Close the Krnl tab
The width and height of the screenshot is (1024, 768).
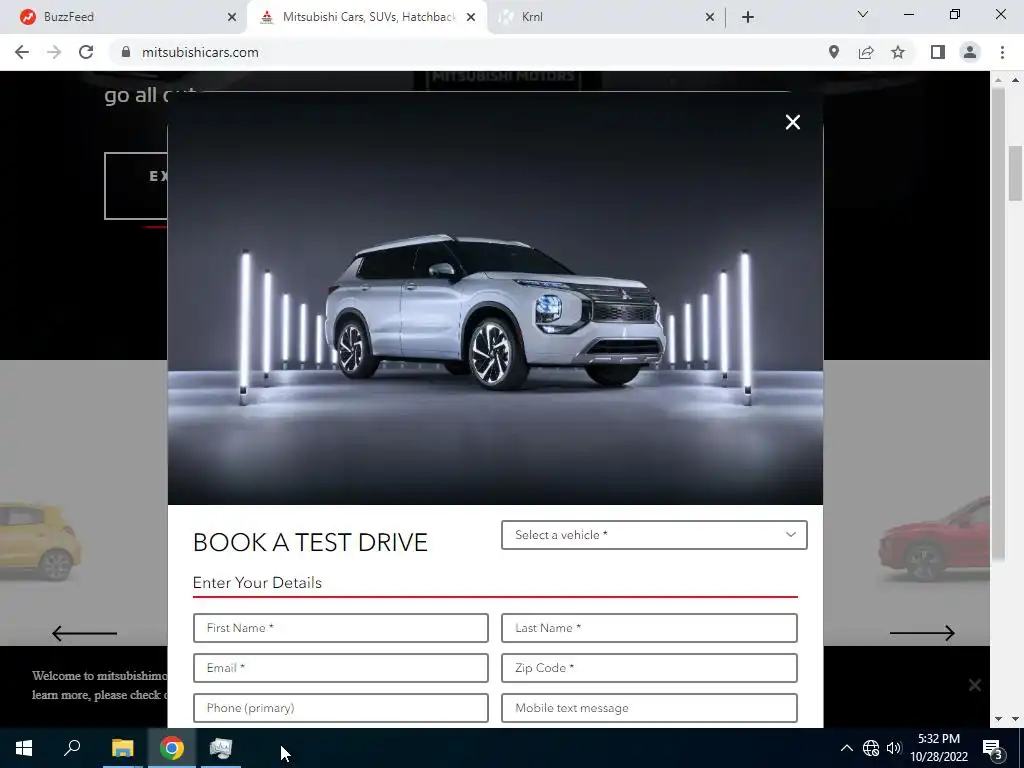[710, 17]
